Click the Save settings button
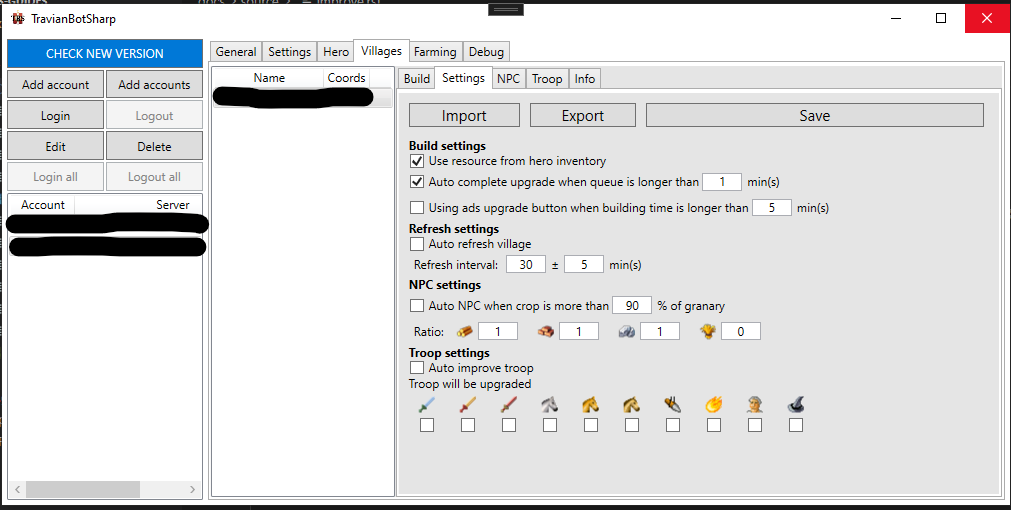 (x=815, y=115)
